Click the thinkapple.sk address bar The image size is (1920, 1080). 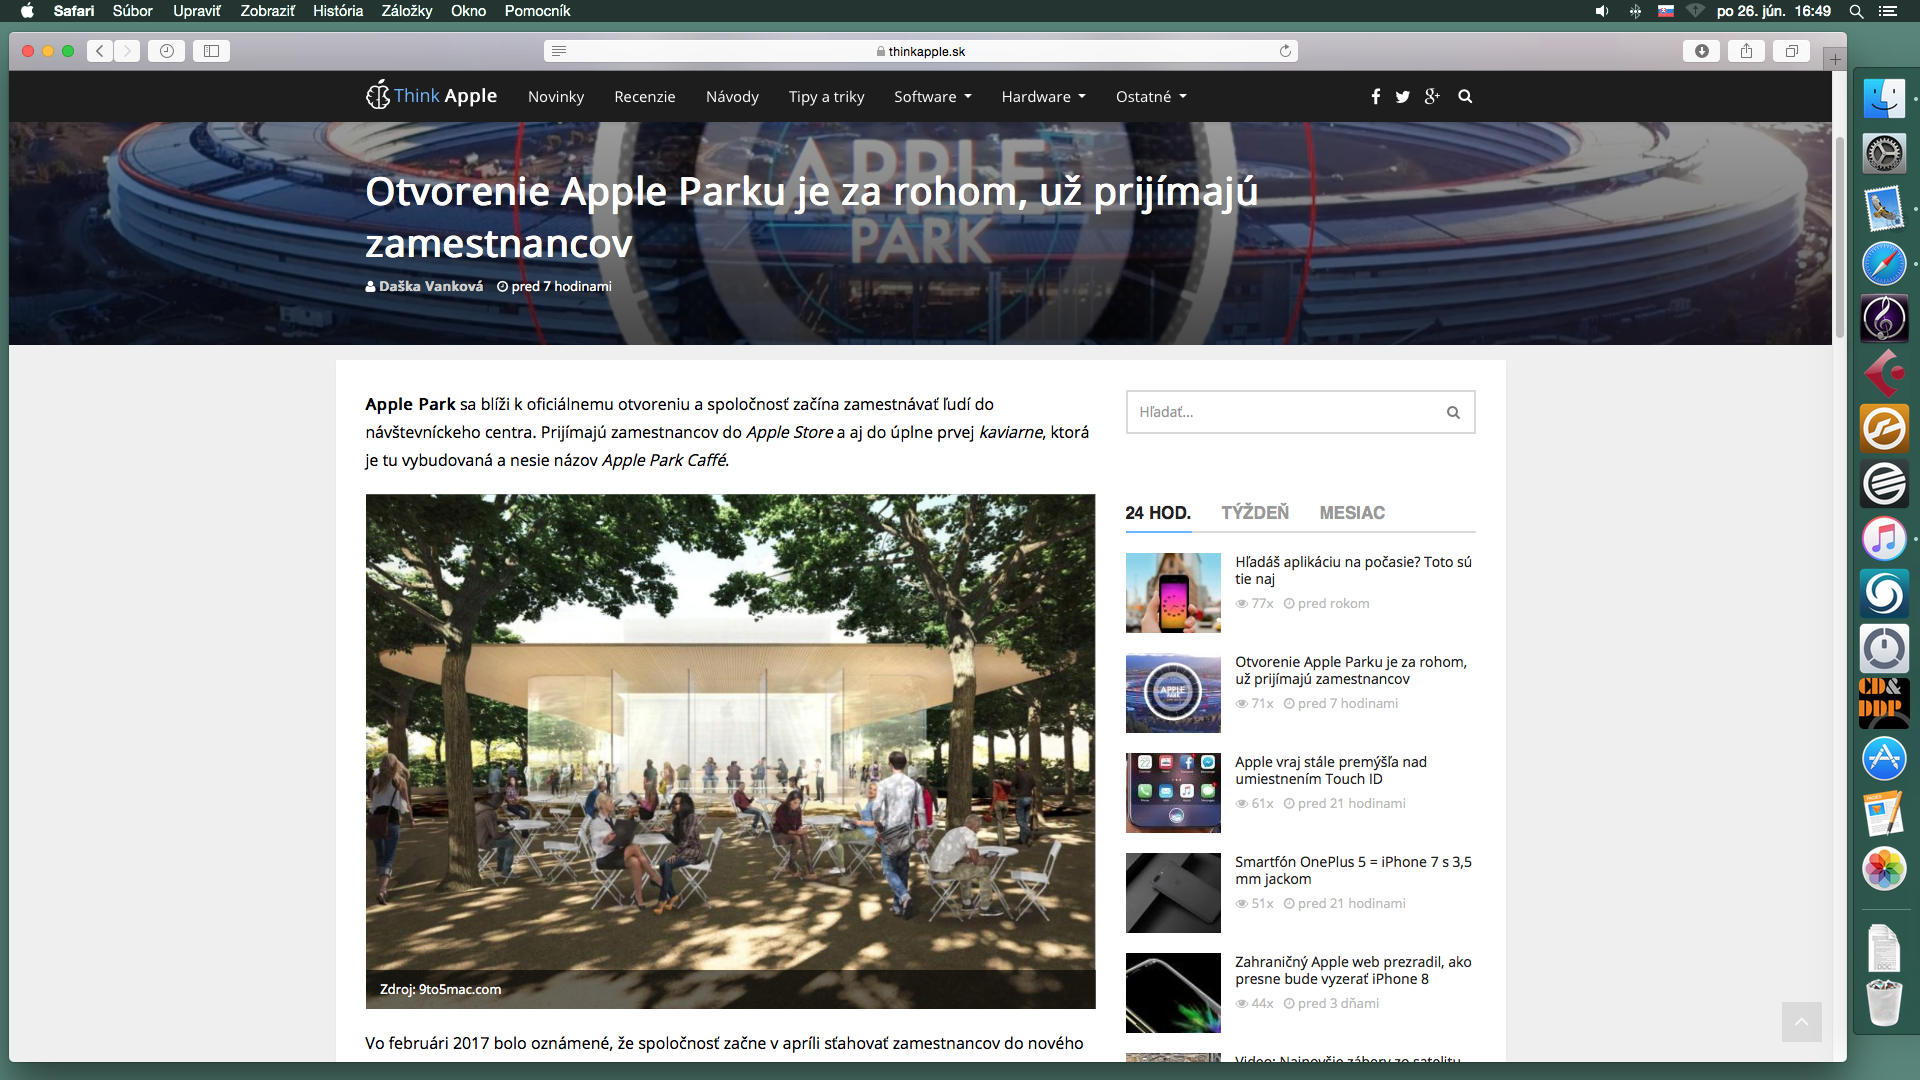pos(921,51)
